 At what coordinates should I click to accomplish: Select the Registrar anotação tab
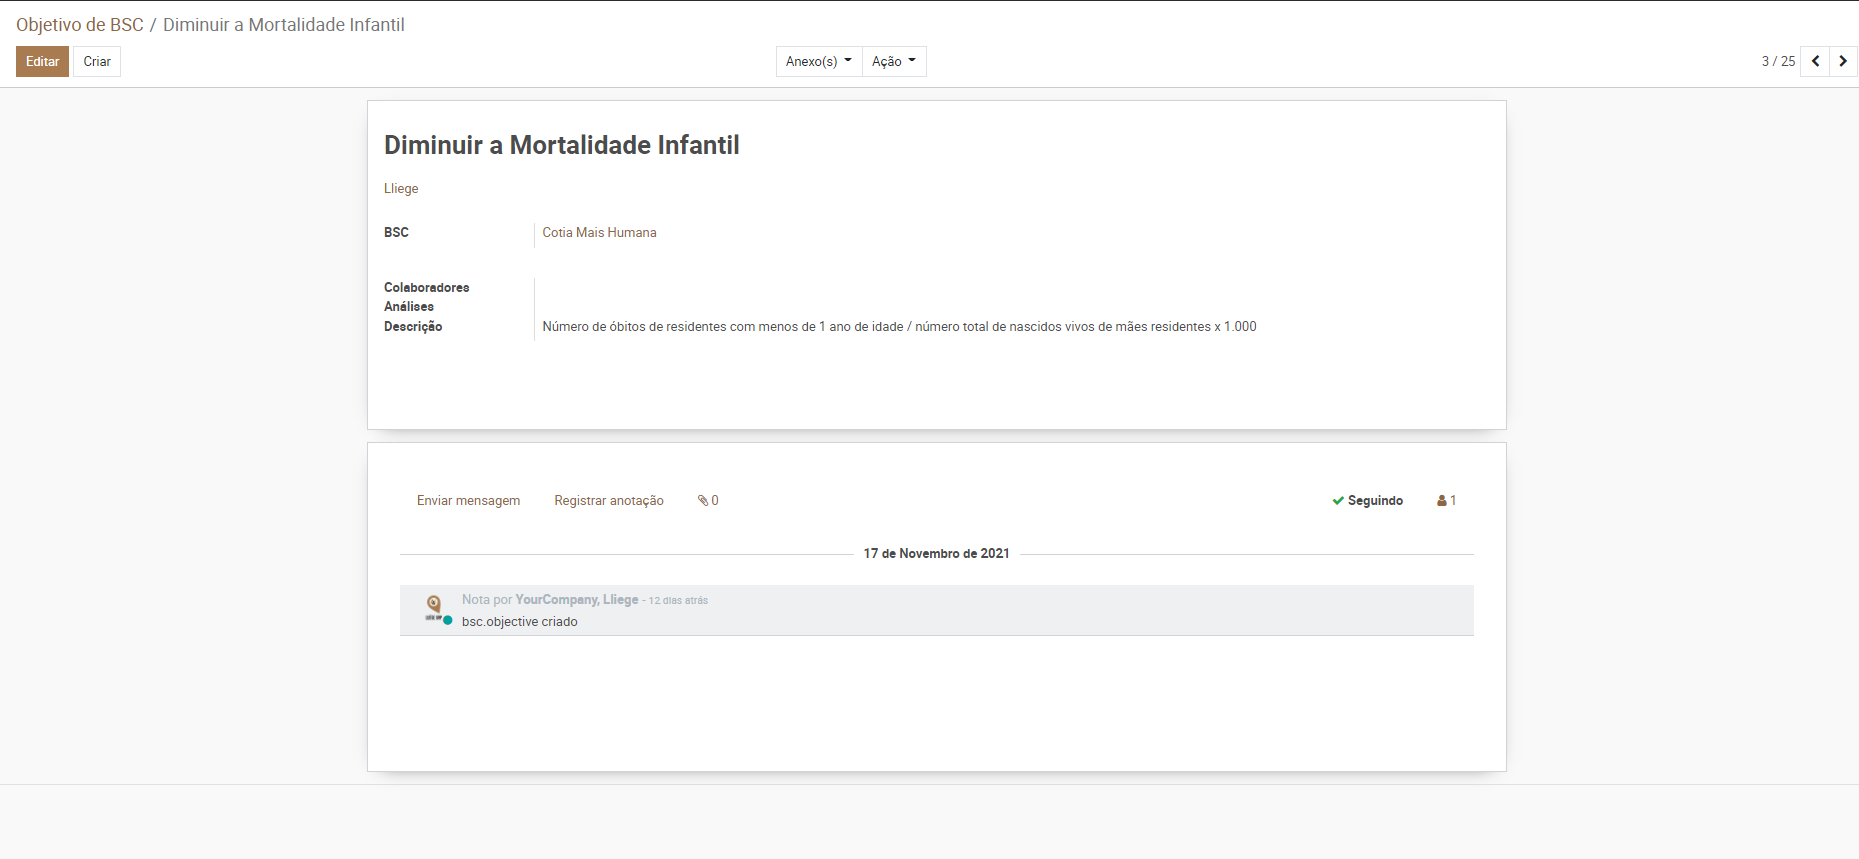click(x=609, y=501)
